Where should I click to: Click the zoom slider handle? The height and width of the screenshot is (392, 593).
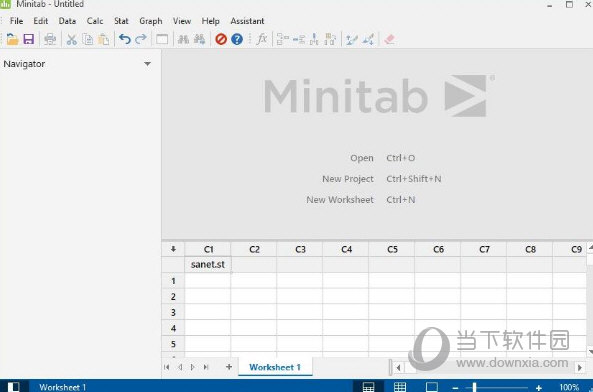tap(474, 387)
